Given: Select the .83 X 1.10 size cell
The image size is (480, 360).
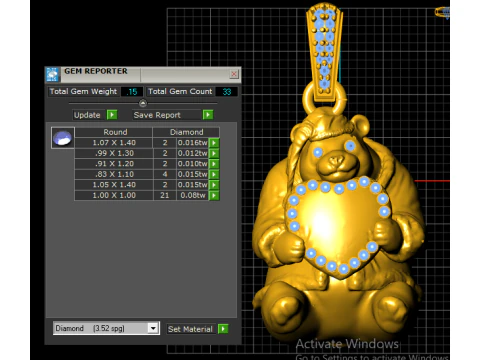Looking at the screenshot, I should pyautogui.click(x=114, y=174).
